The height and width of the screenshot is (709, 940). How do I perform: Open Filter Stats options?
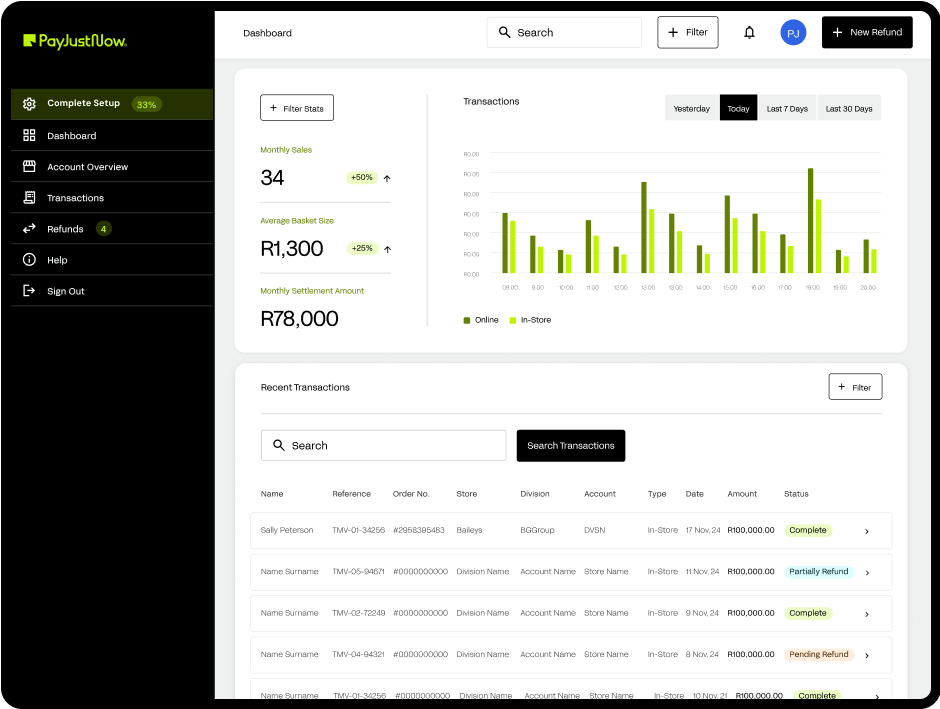click(297, 108)
